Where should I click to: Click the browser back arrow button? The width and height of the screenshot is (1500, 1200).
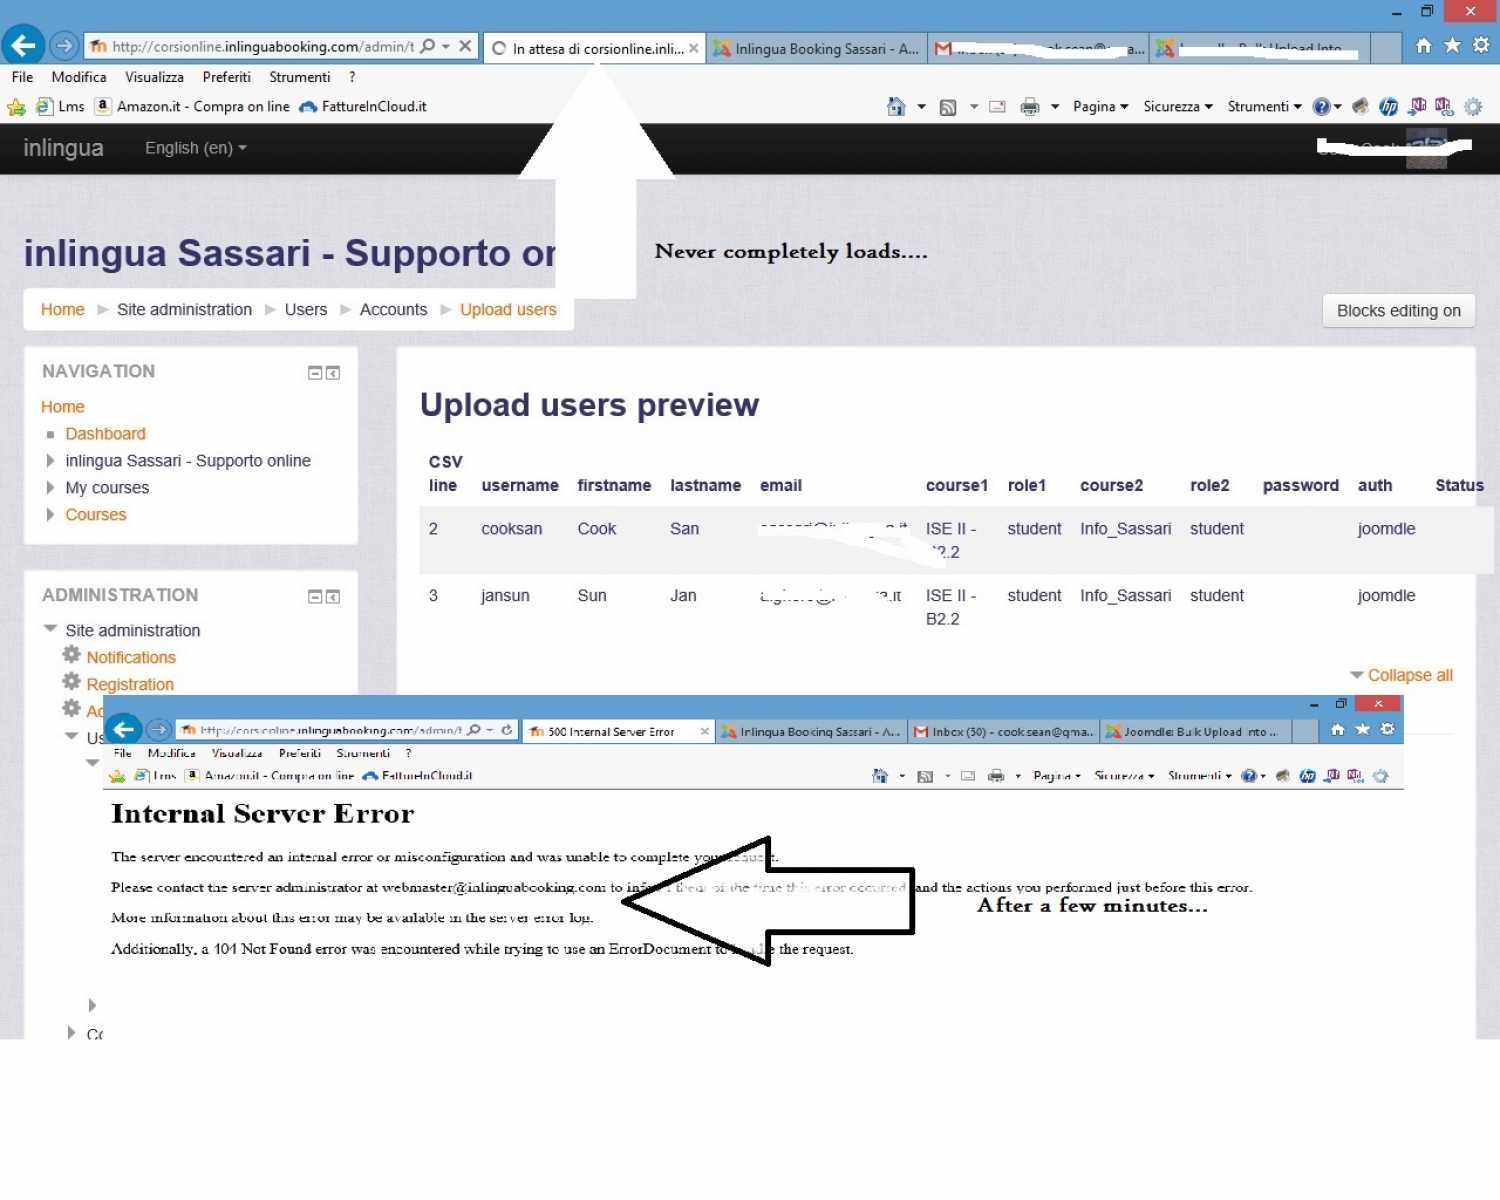tap(23, 46)
